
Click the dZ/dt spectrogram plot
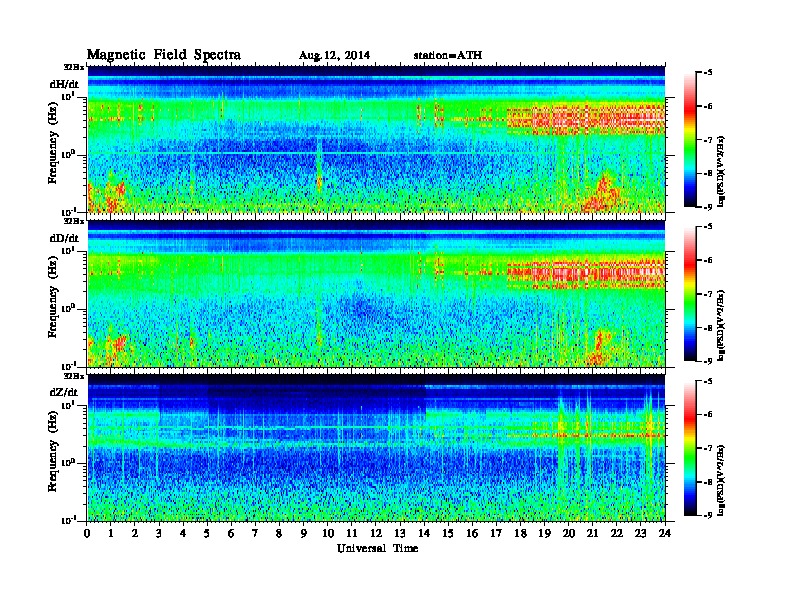pyautogui.click(x=376, y=448)
